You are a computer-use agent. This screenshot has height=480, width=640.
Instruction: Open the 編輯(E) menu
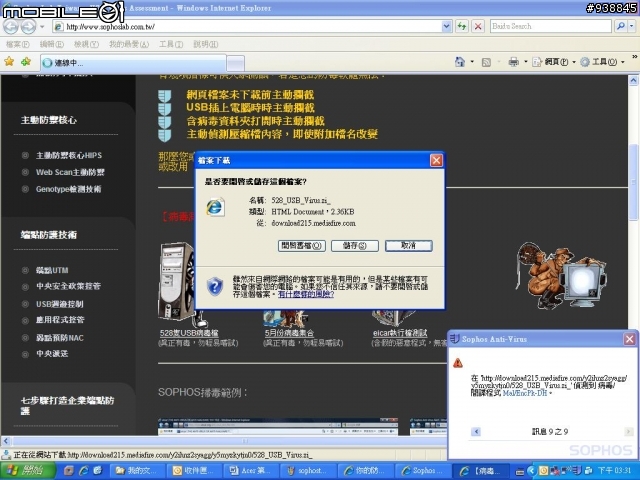coord(51,44)
